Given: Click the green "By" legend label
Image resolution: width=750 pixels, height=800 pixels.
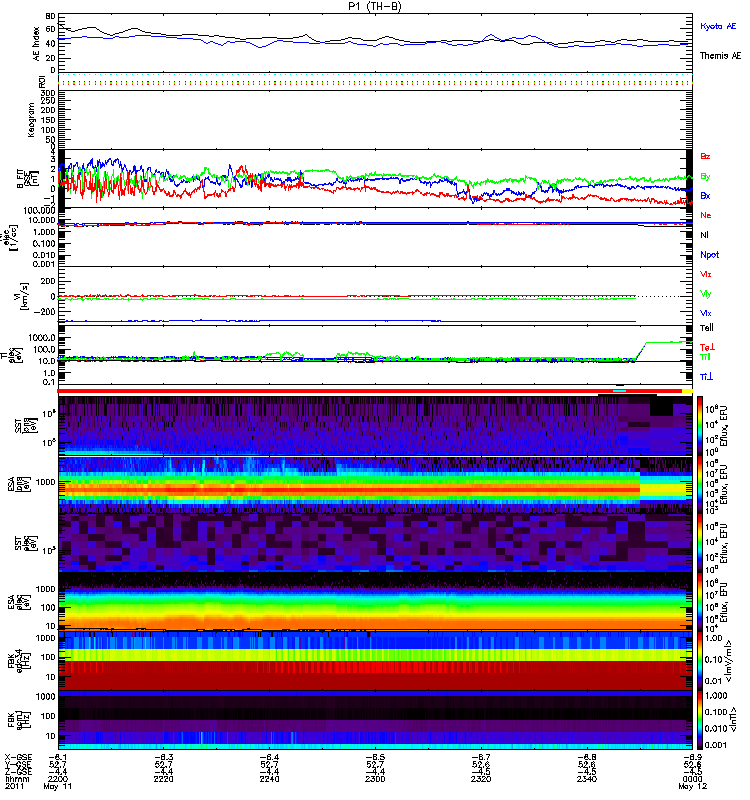Looking at the screenshot, I should tap(705, 177).
